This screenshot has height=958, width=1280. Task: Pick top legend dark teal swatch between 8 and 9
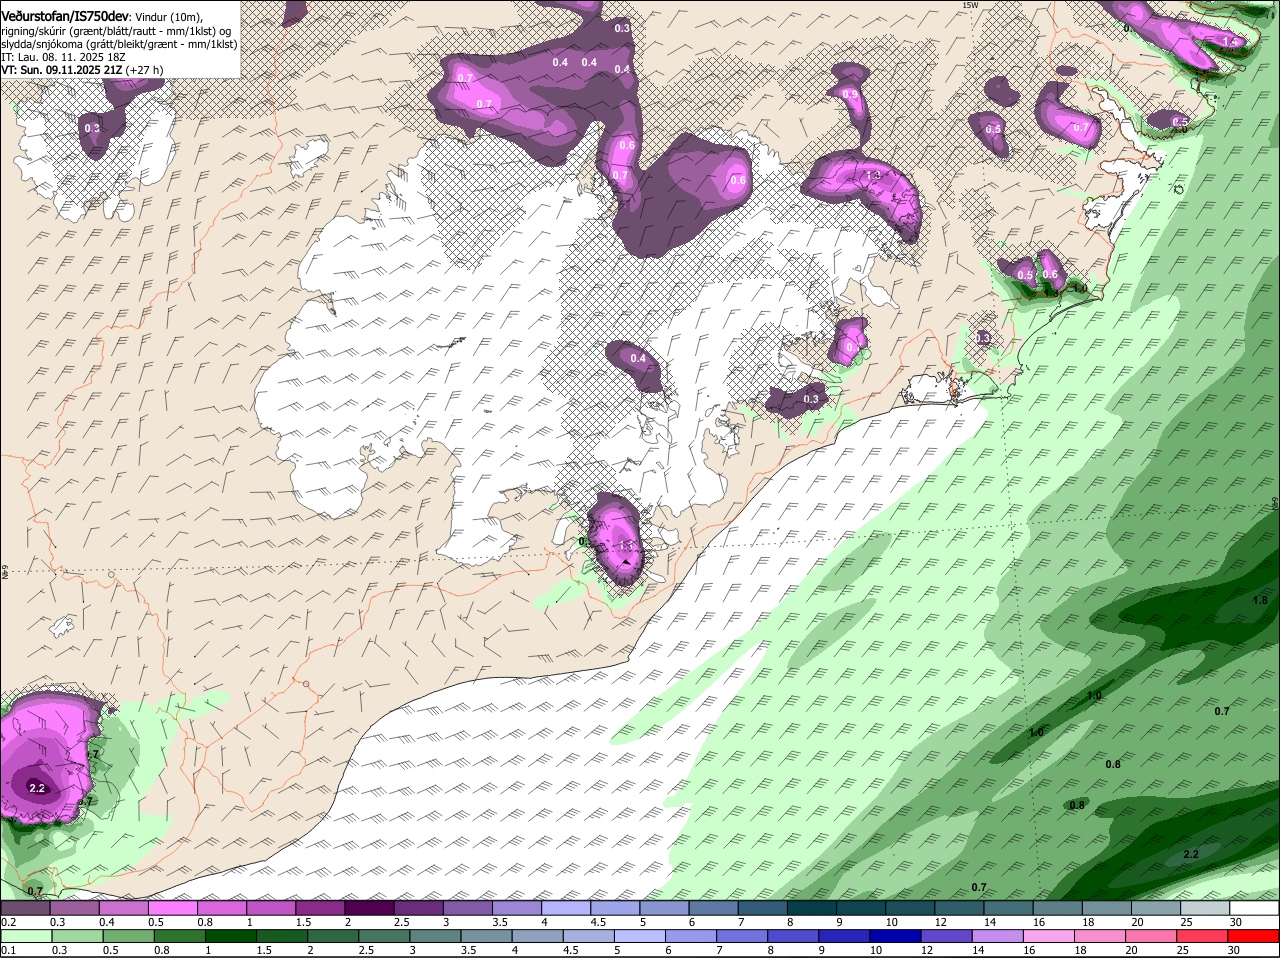pos(812,908)
